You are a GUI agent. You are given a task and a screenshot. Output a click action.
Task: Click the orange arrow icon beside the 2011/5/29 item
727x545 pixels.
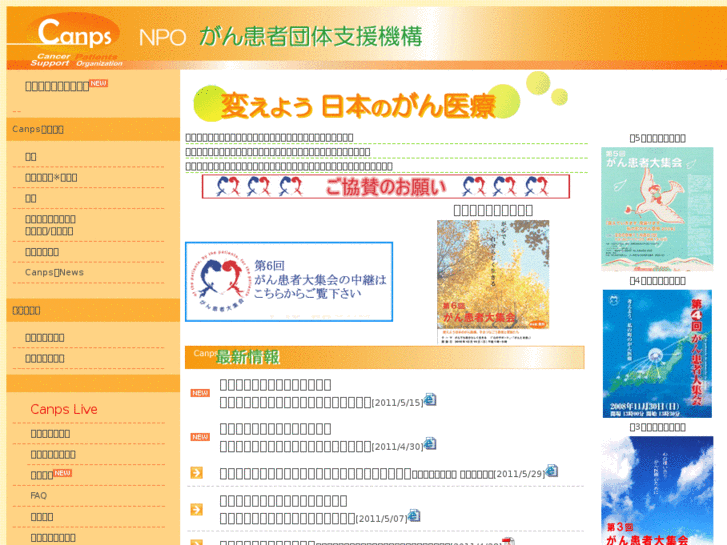coord(197,473)
